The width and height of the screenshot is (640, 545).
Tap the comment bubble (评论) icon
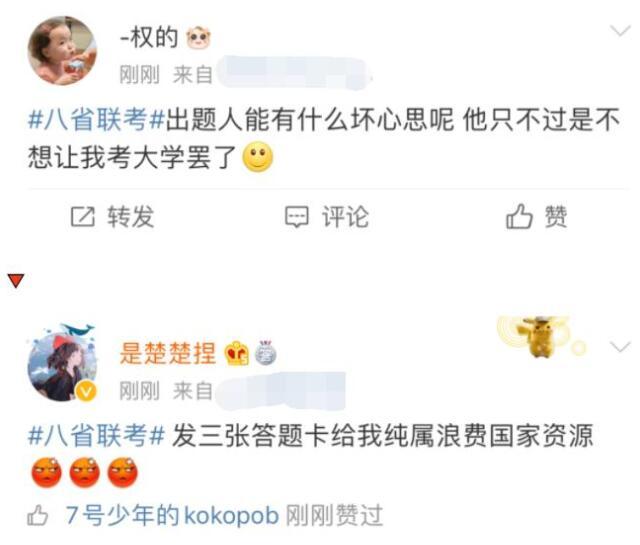(x=296, y=217)
